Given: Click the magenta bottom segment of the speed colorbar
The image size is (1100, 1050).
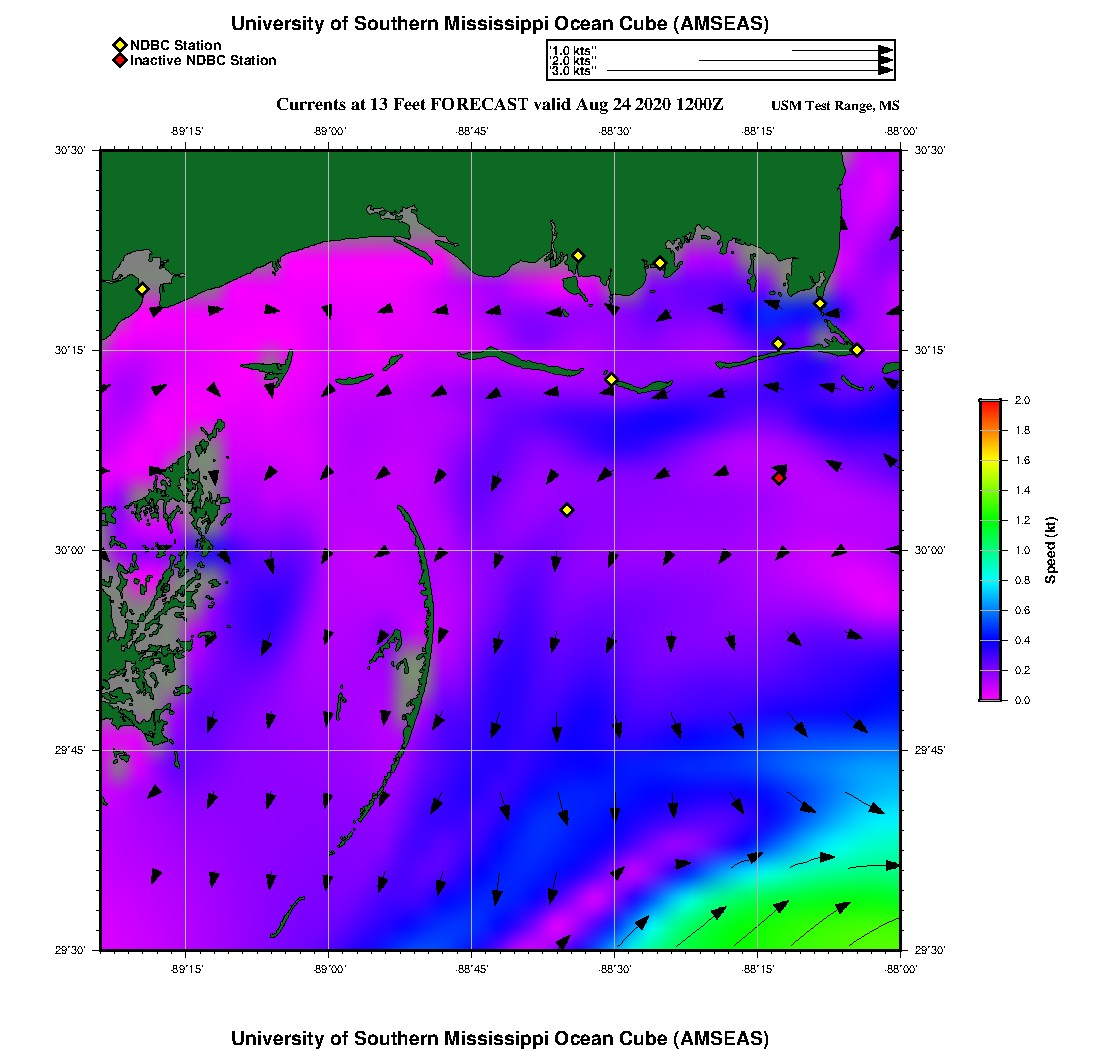Looking at the screenshot, I should coord(991,691).
